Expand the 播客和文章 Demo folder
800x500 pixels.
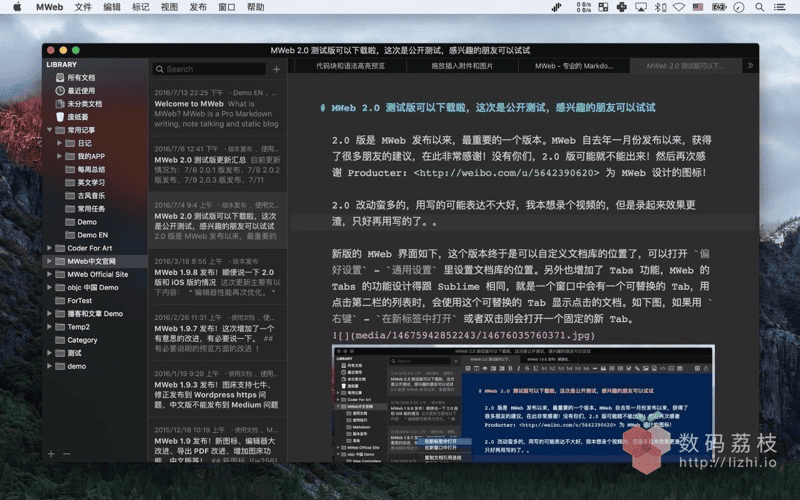tap(49, 314)
